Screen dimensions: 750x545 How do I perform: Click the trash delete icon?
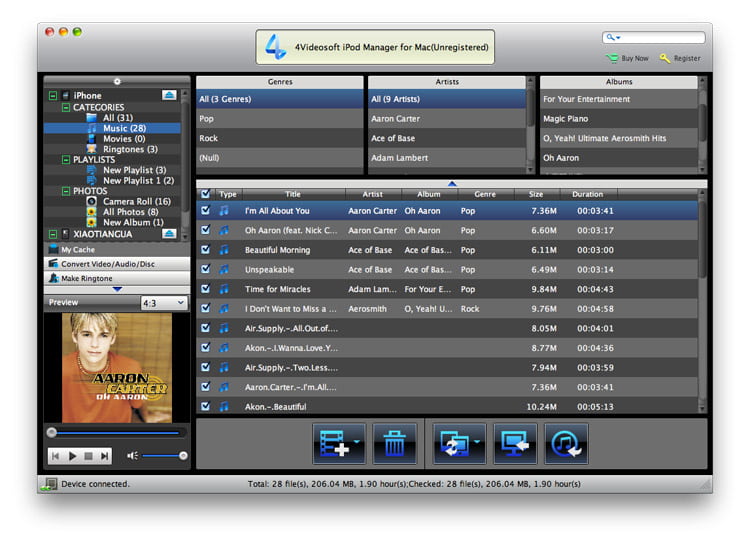pos(394,444)
